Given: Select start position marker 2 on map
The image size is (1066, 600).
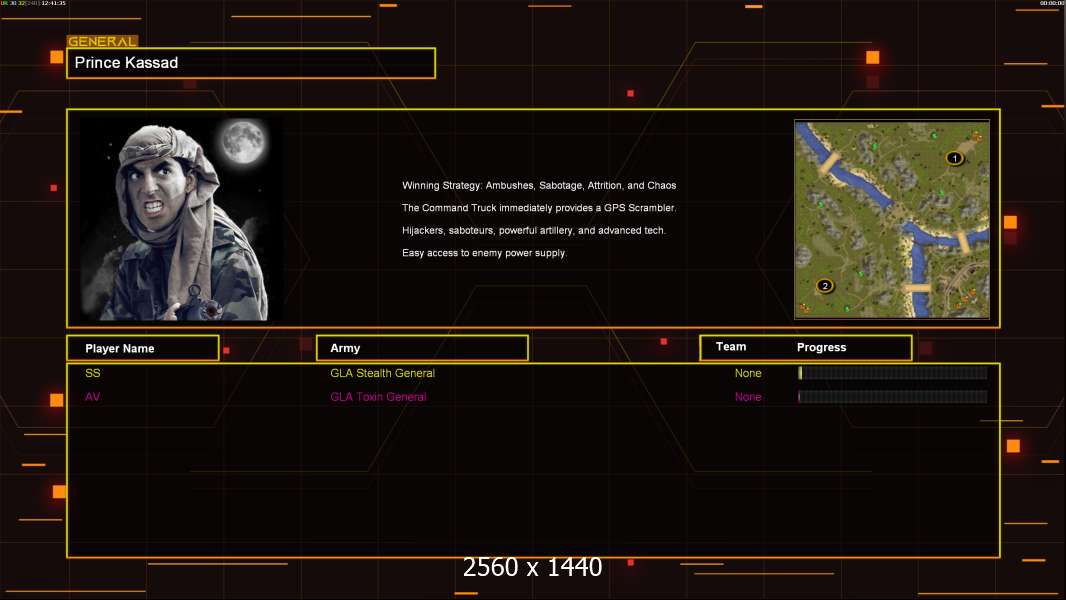Looking at the screenshot, I should point(825,285).
